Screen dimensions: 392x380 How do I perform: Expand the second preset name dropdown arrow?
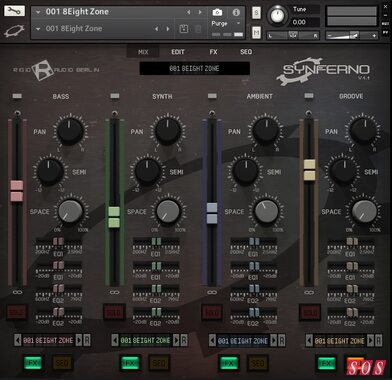click(38, 29)
